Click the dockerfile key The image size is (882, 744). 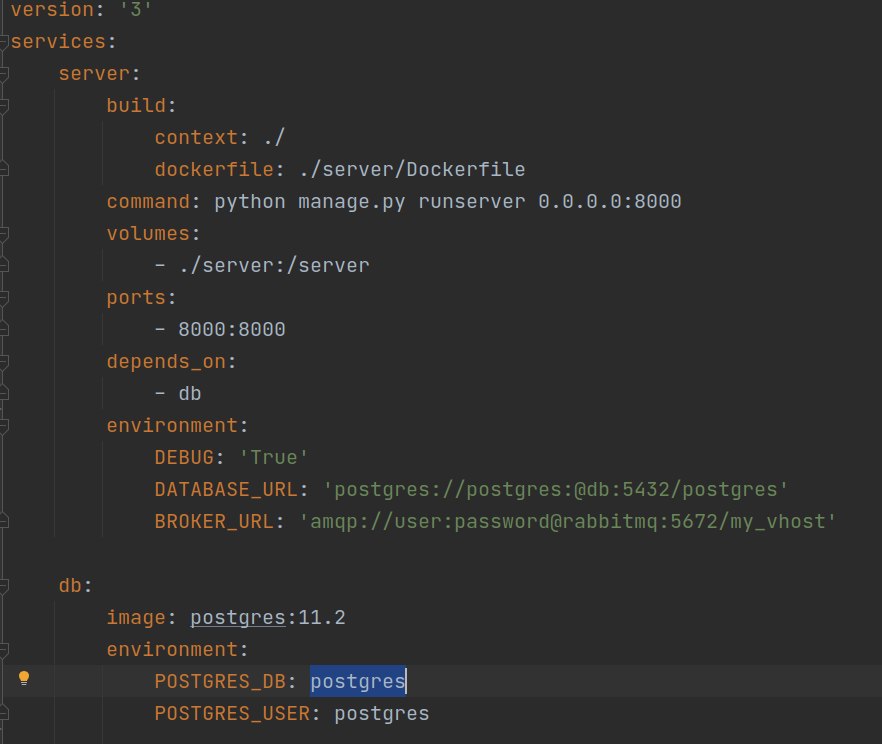[x=214, y=170]
